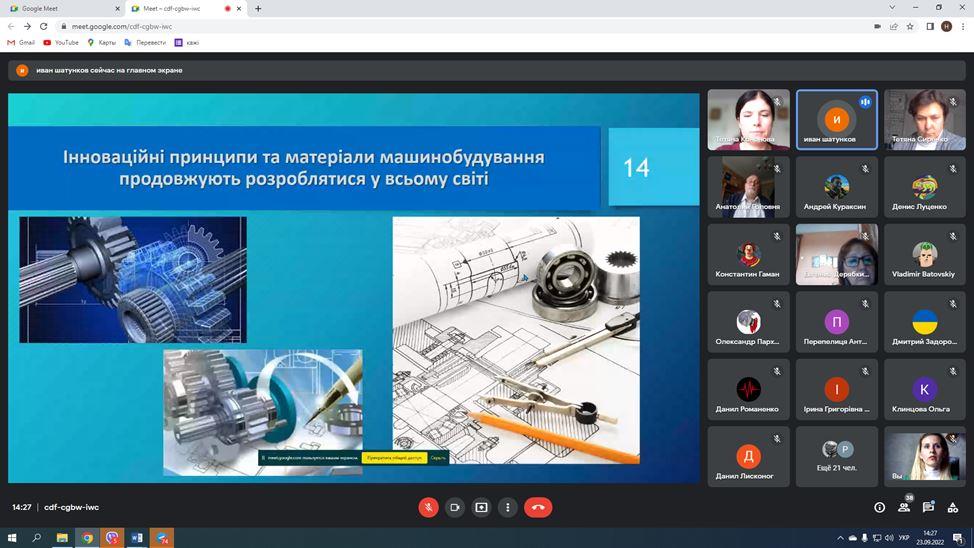Screen dimensions: 974x548
Task: Show the participants list panel
Action: 904,508
